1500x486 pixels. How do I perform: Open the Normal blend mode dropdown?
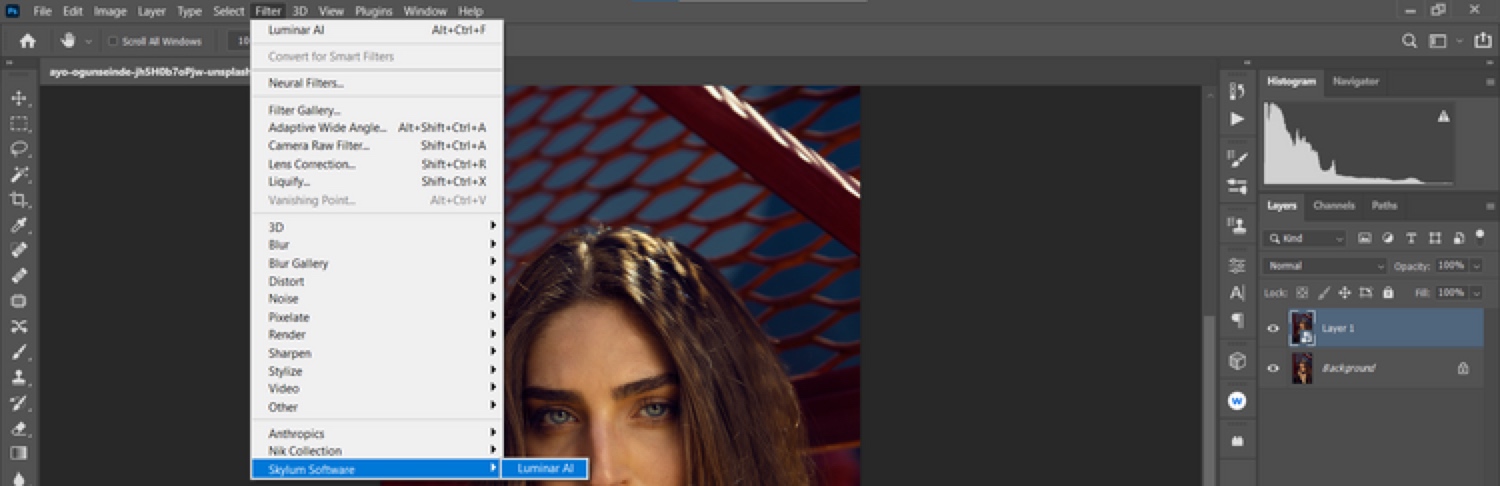(1325, 266)
